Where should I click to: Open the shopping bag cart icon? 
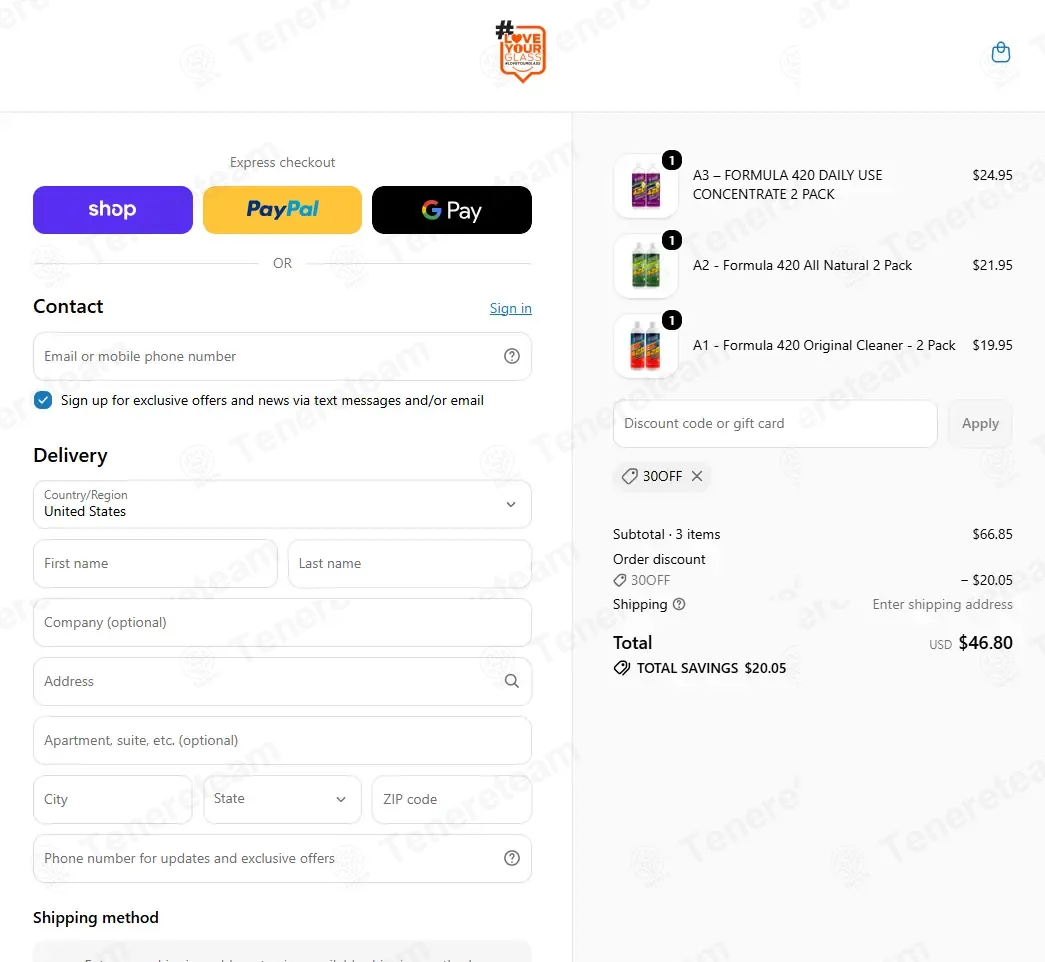[x=1000, y=52]
